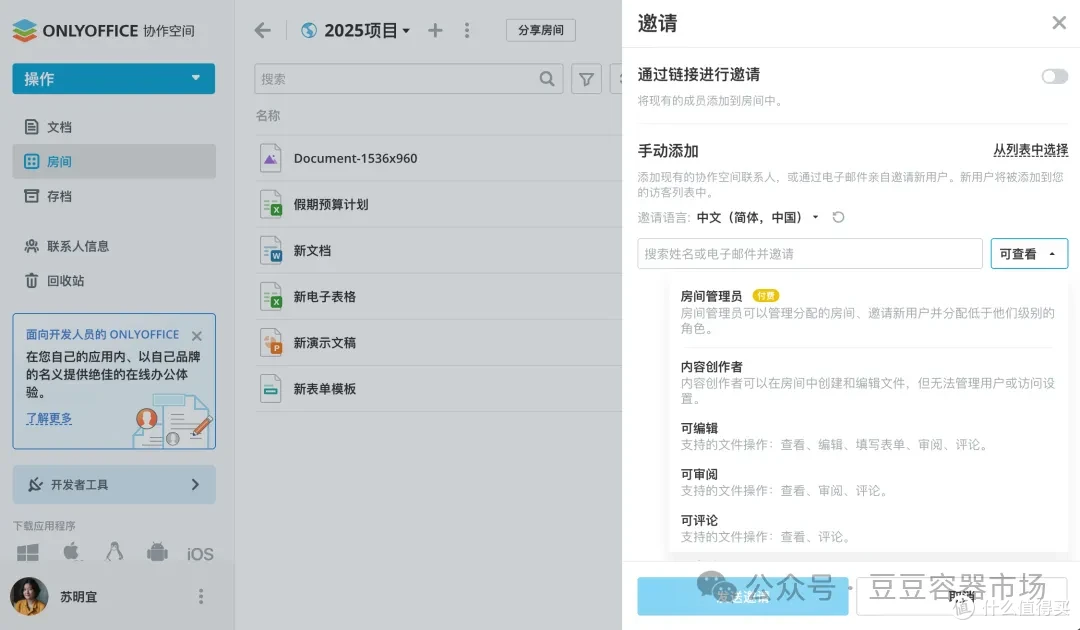Follow the 了解更多 link
1080x630 pixels.
[49, 418]
